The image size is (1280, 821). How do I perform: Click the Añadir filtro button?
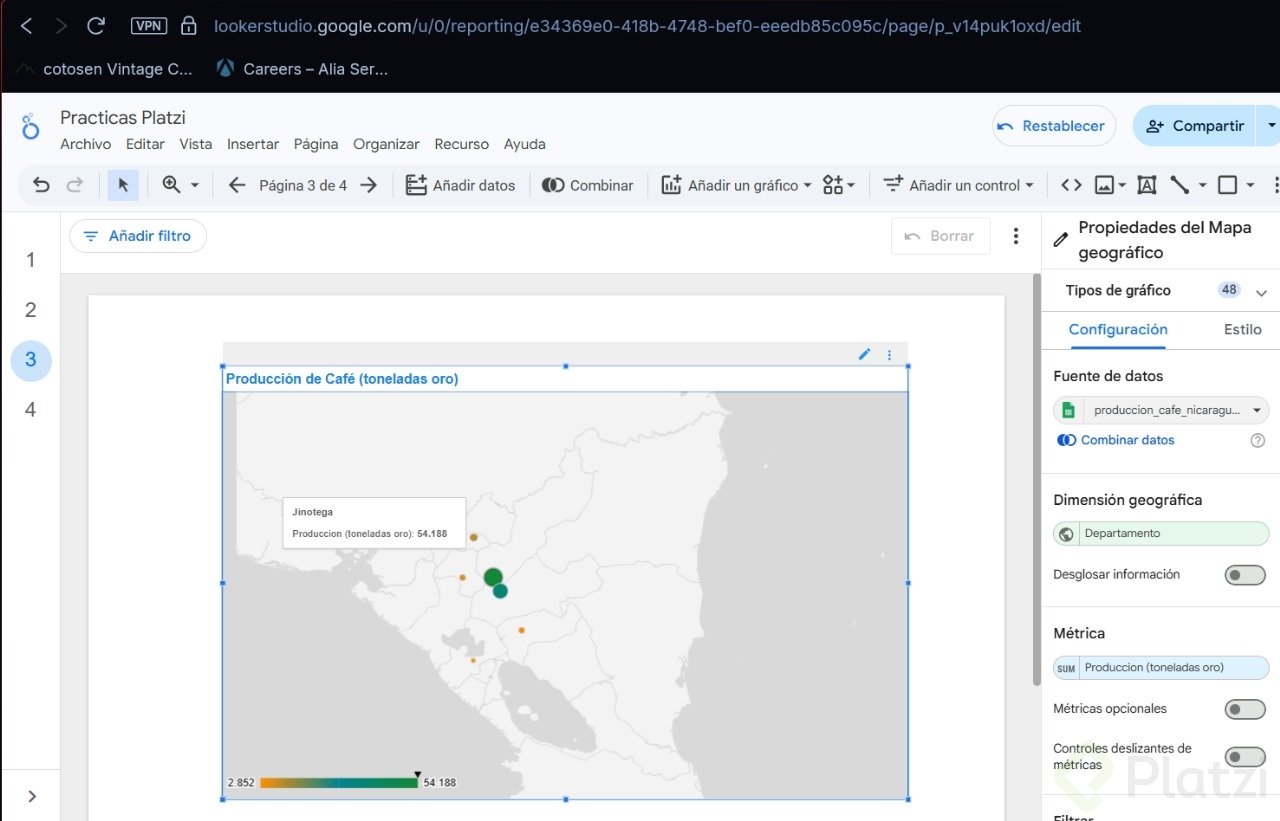pyautogui.click(x=138, y=236)
